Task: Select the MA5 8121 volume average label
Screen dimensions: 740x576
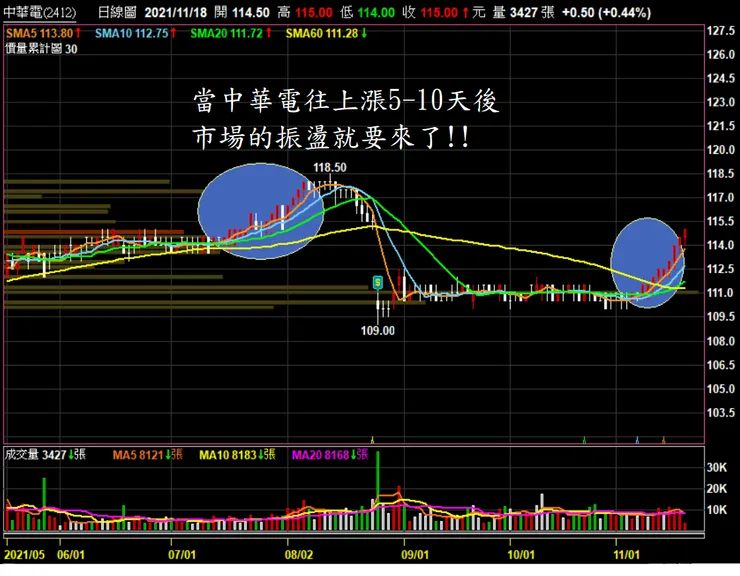Action: [147, 455]
